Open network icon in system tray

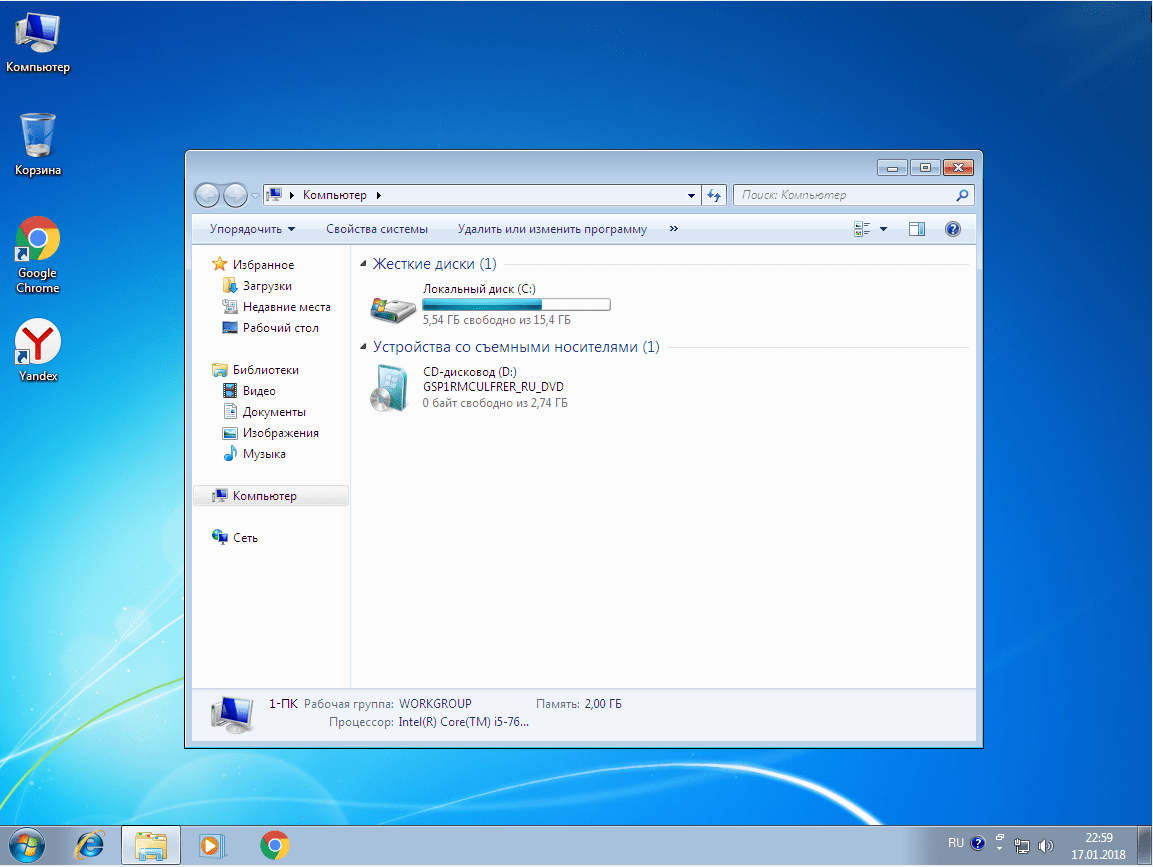click(1022, 846)
